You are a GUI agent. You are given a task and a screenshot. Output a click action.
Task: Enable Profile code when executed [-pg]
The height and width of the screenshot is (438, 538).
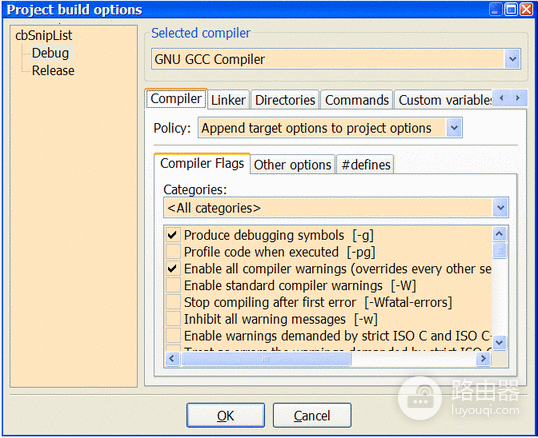(x=173, y=252)
